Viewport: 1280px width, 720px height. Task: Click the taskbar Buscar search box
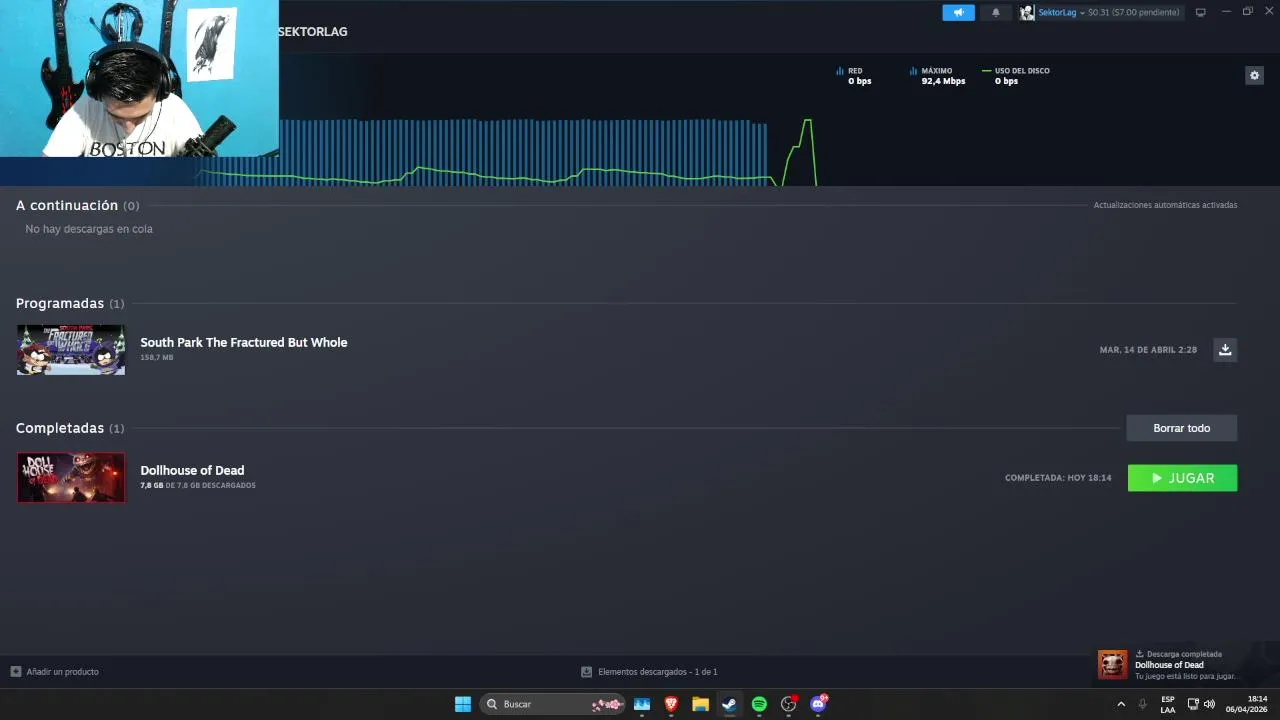coord(553,704)
